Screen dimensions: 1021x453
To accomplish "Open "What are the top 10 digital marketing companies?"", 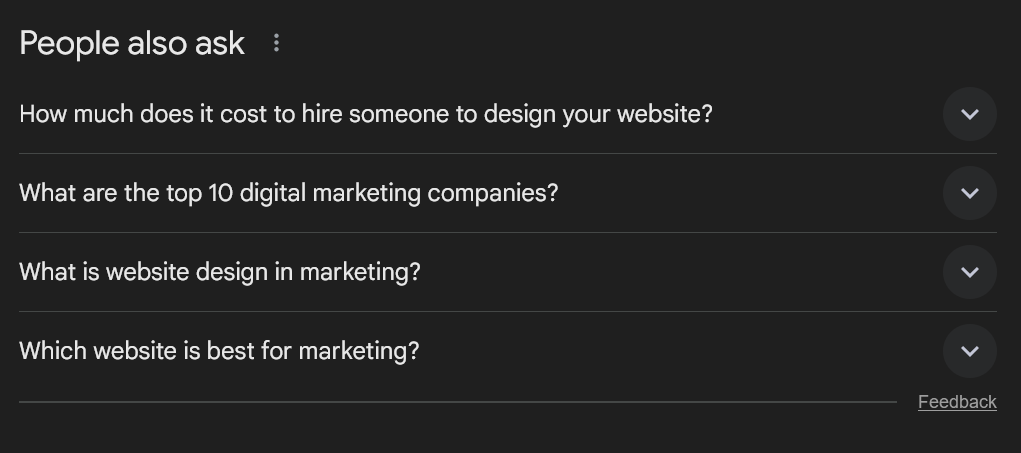I will tap(288, 193).
